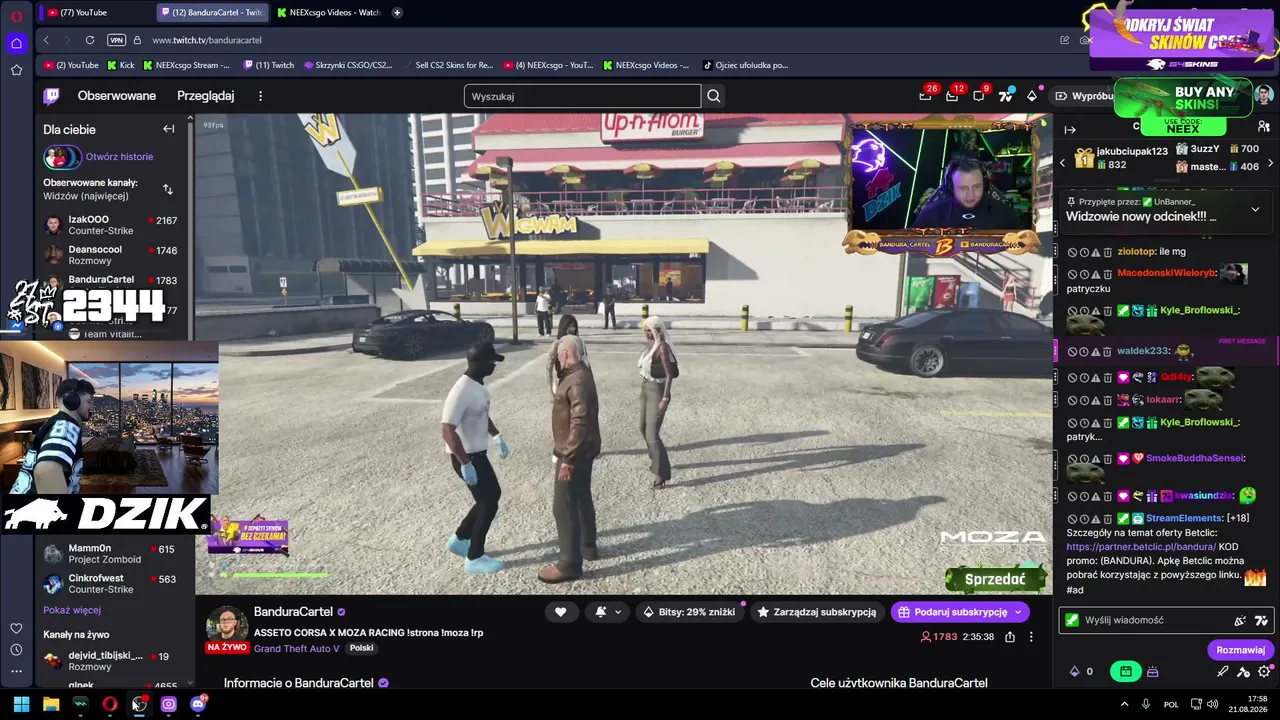Click the Polski language tag

(x=361, y=648)
